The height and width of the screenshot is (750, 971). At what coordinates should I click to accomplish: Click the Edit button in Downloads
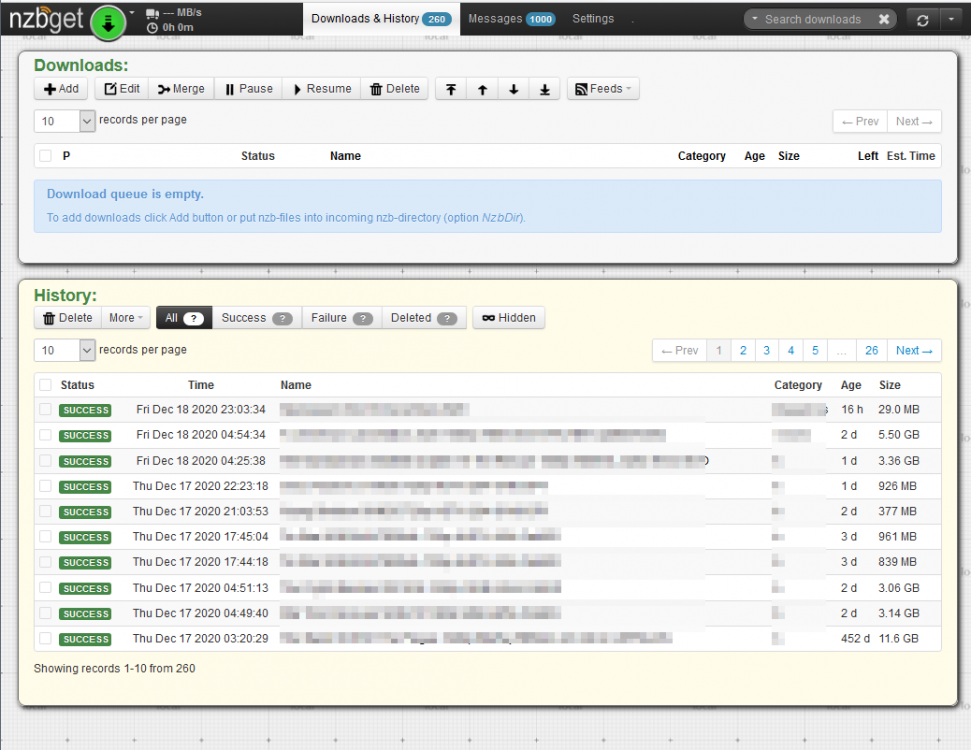122,89
